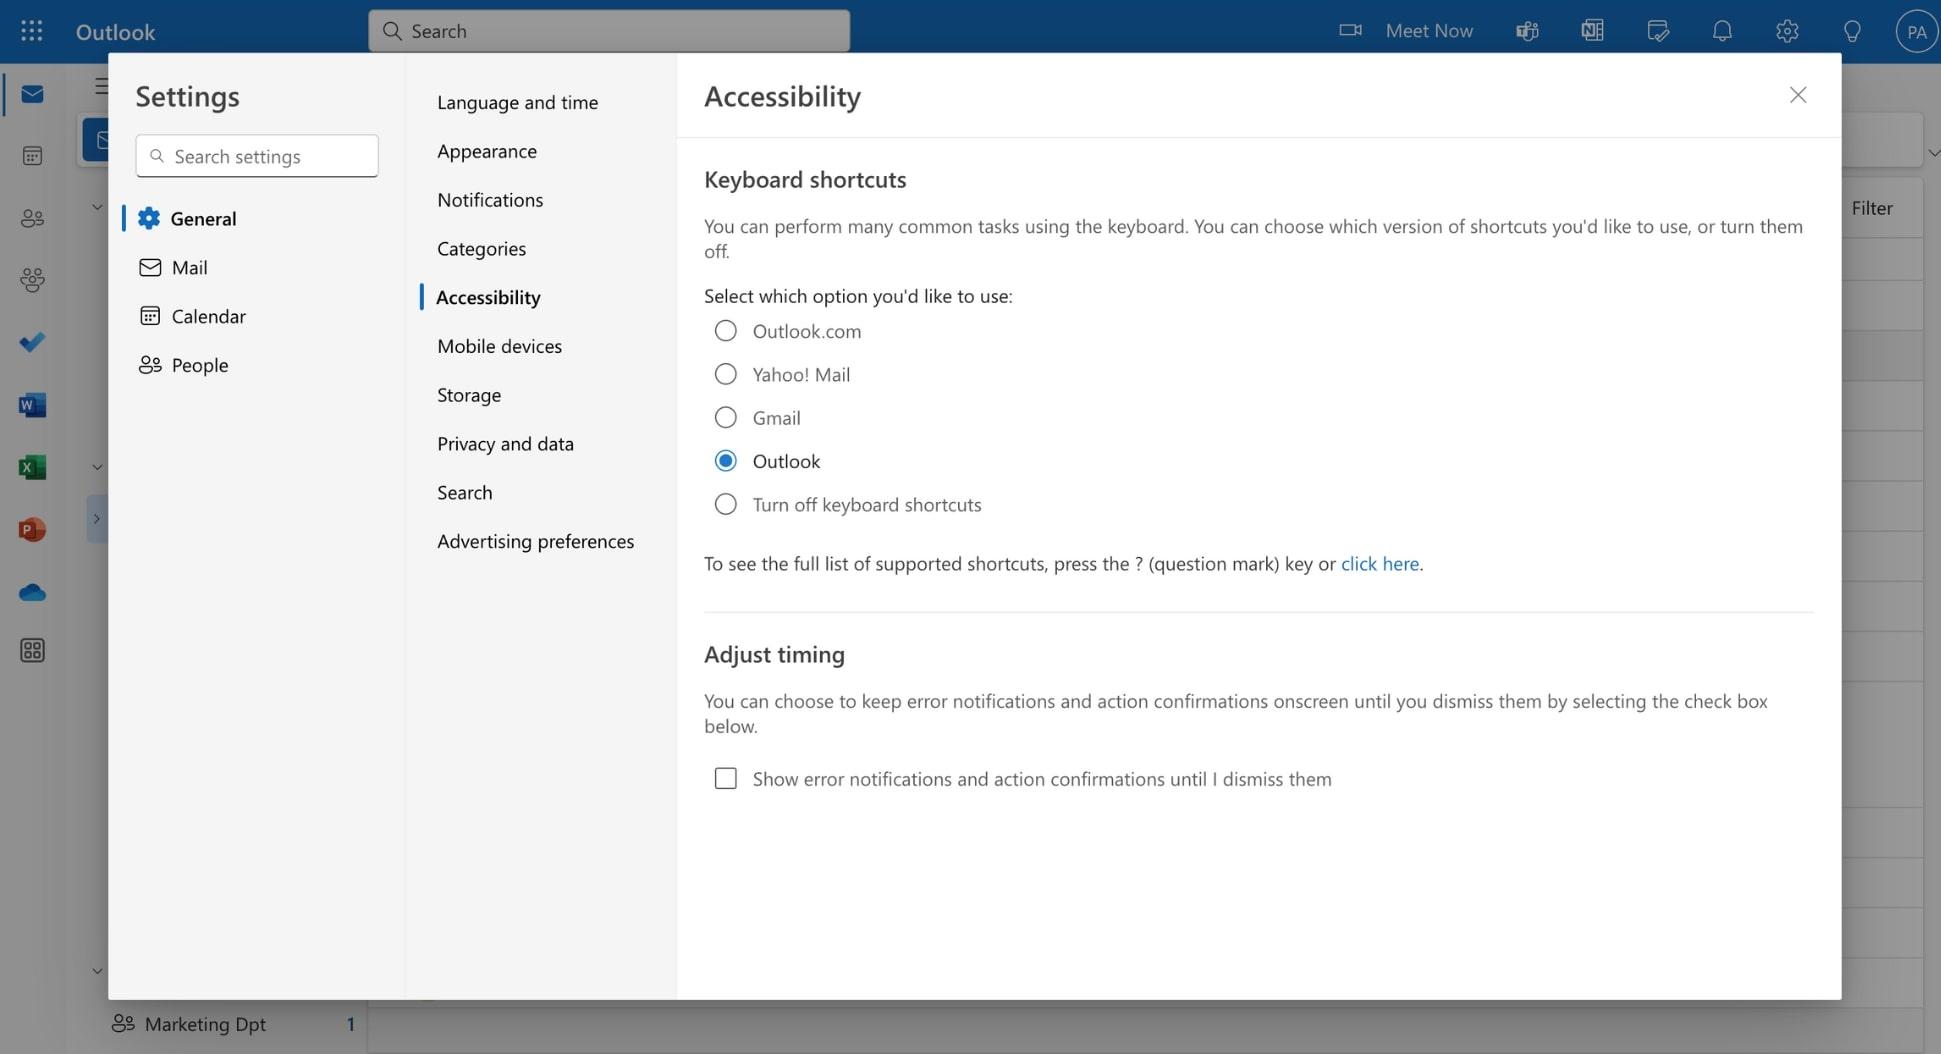Open the Calendar icon in the left sidebar
The width and height of the screenshot is (1941, 1054).
pos(32,153)
